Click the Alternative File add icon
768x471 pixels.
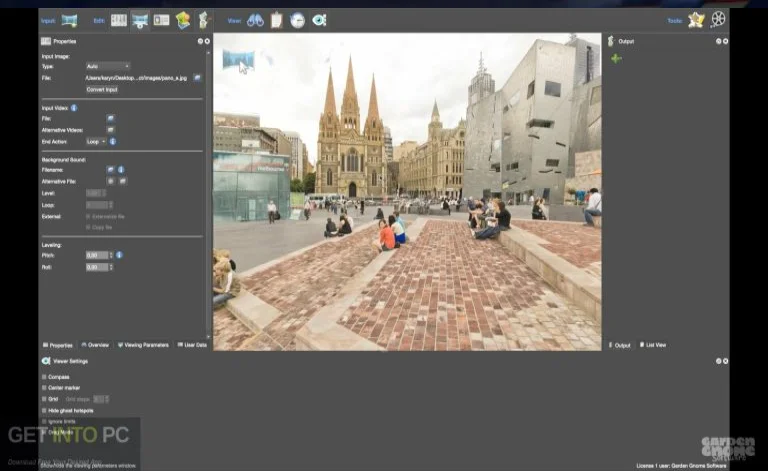(111, 181)
